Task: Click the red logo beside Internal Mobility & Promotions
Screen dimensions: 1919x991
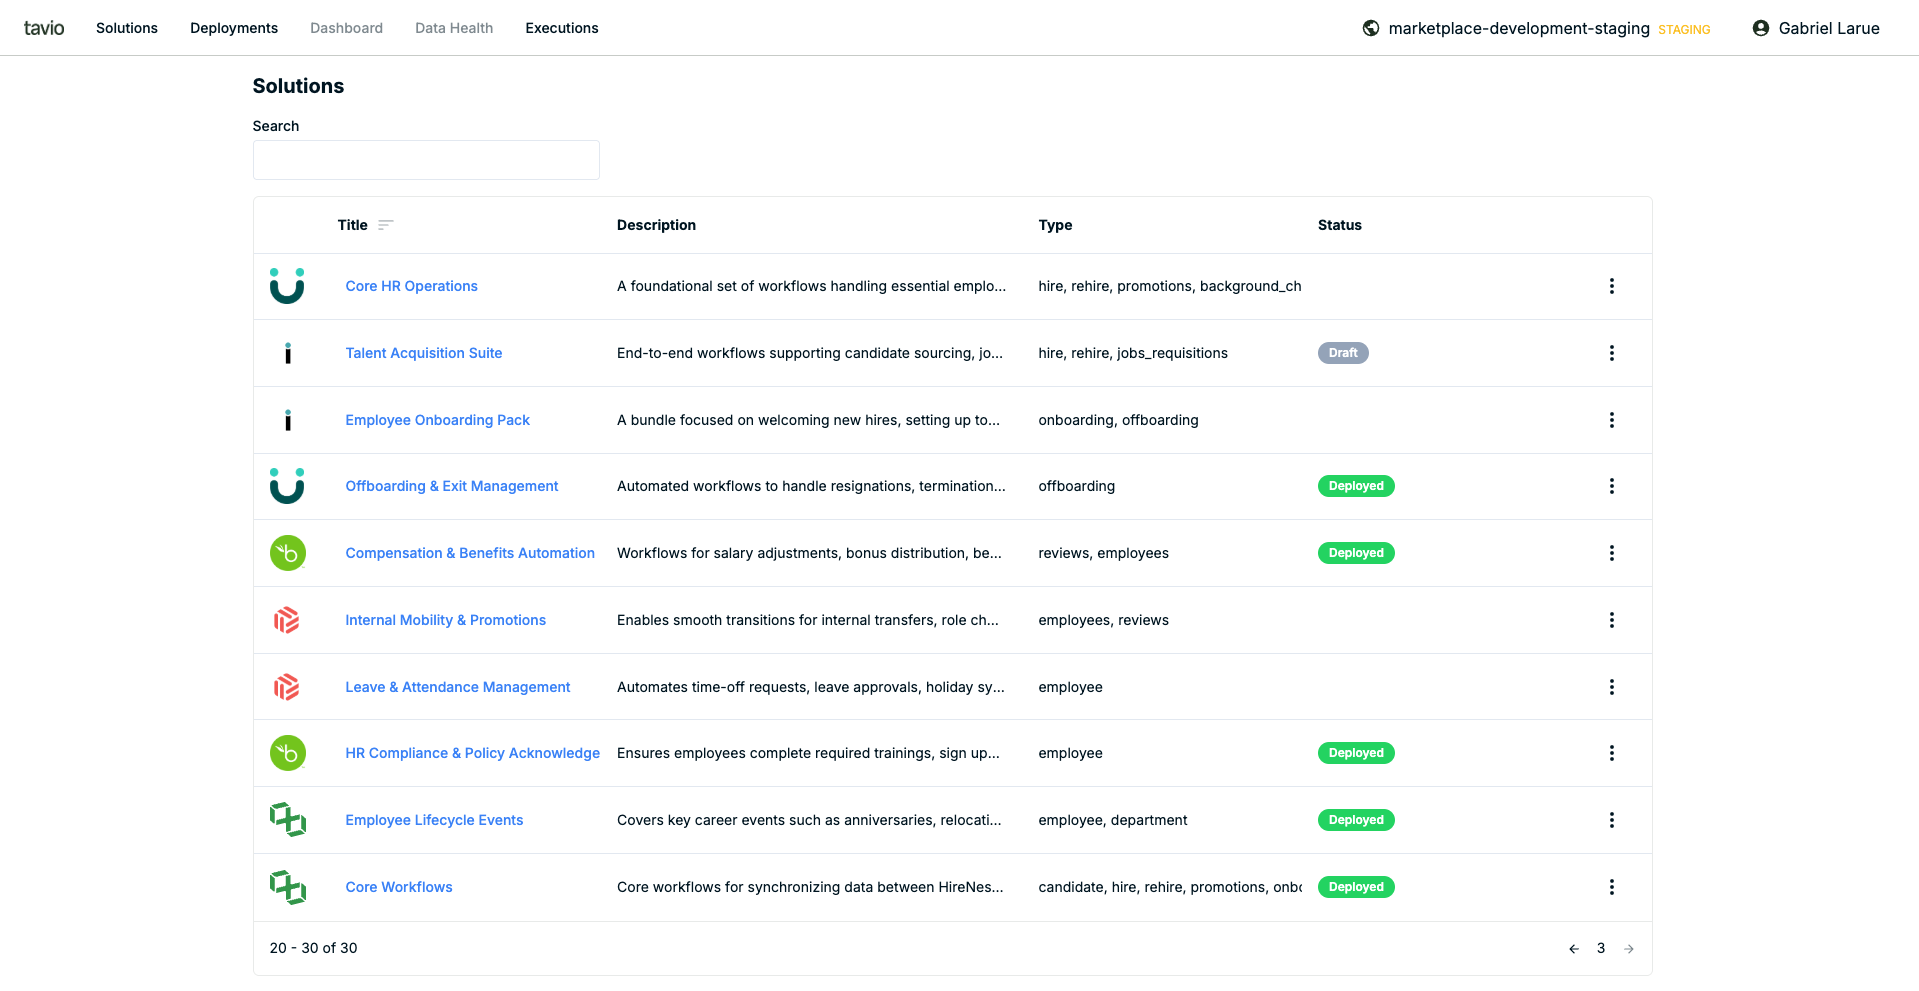Action: tap(287, 620)
